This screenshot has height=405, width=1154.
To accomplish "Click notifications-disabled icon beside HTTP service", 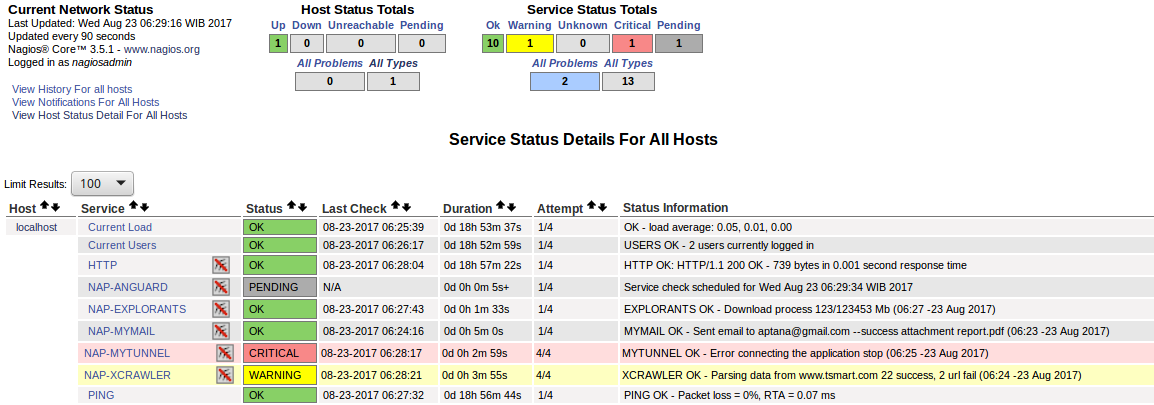I will pyautogui.click(x=220, y=265).
